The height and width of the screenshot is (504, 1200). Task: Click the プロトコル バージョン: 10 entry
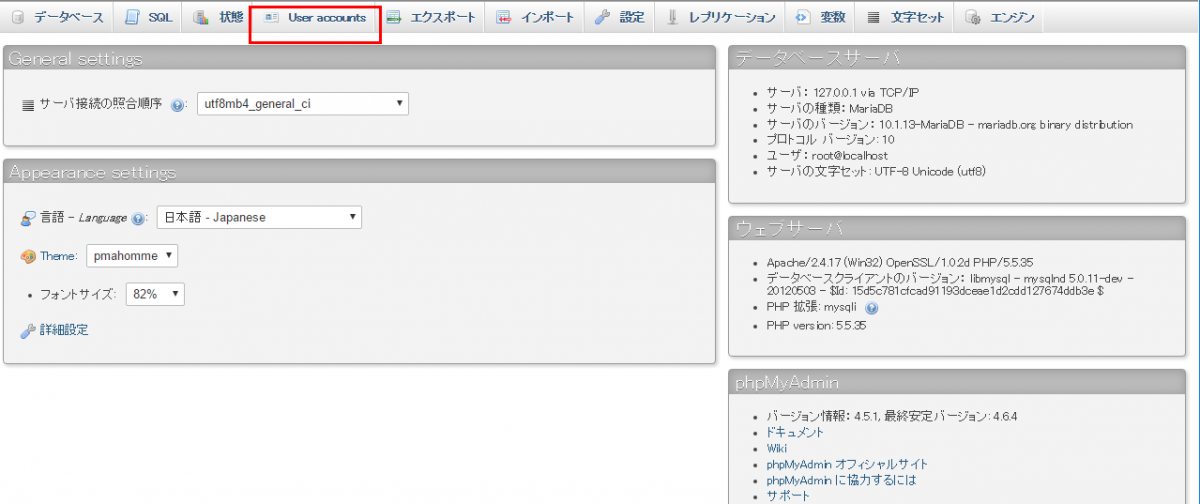point(830,140)
